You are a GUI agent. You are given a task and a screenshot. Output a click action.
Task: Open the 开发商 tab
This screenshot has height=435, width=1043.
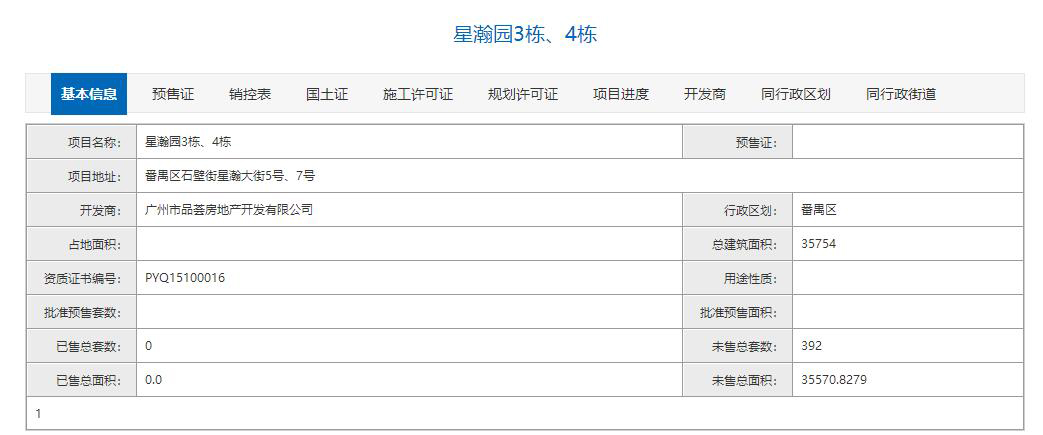pyautogui.click(x=705, y=94)
